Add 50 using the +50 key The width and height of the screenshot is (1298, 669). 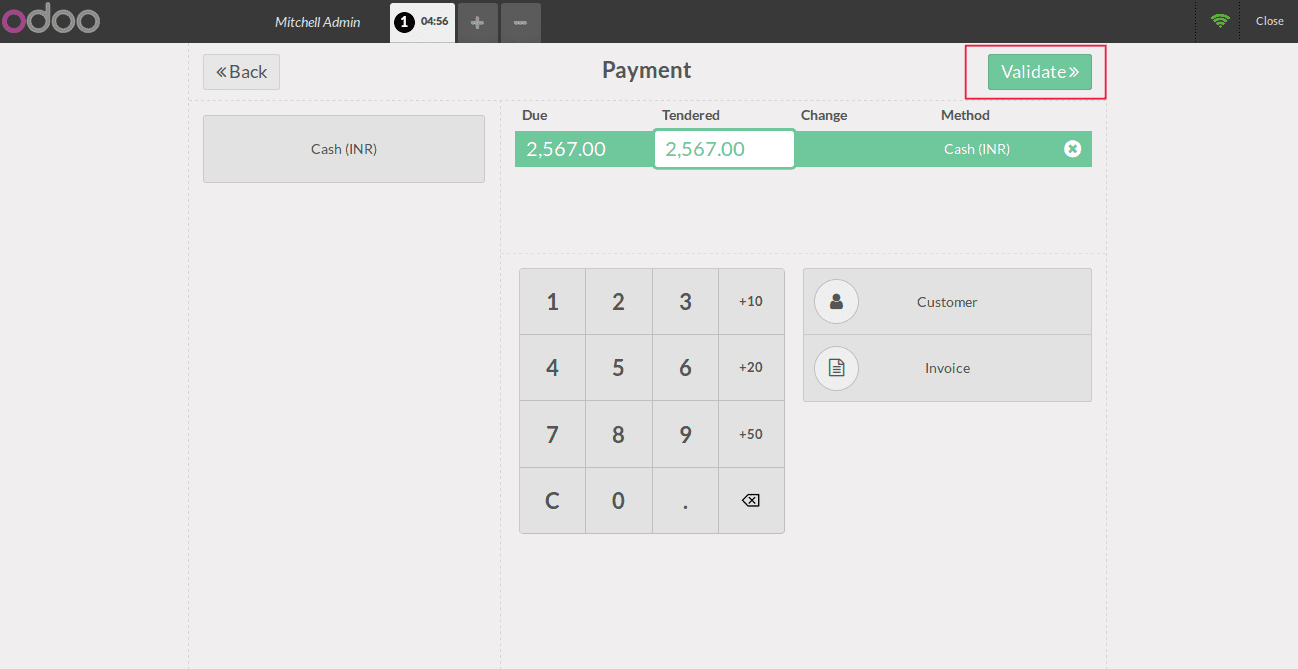click(751, 434)
